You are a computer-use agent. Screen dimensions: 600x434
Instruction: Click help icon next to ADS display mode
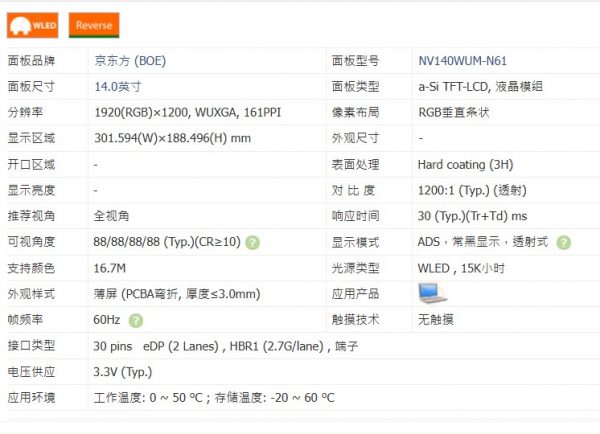pos(563,242)
